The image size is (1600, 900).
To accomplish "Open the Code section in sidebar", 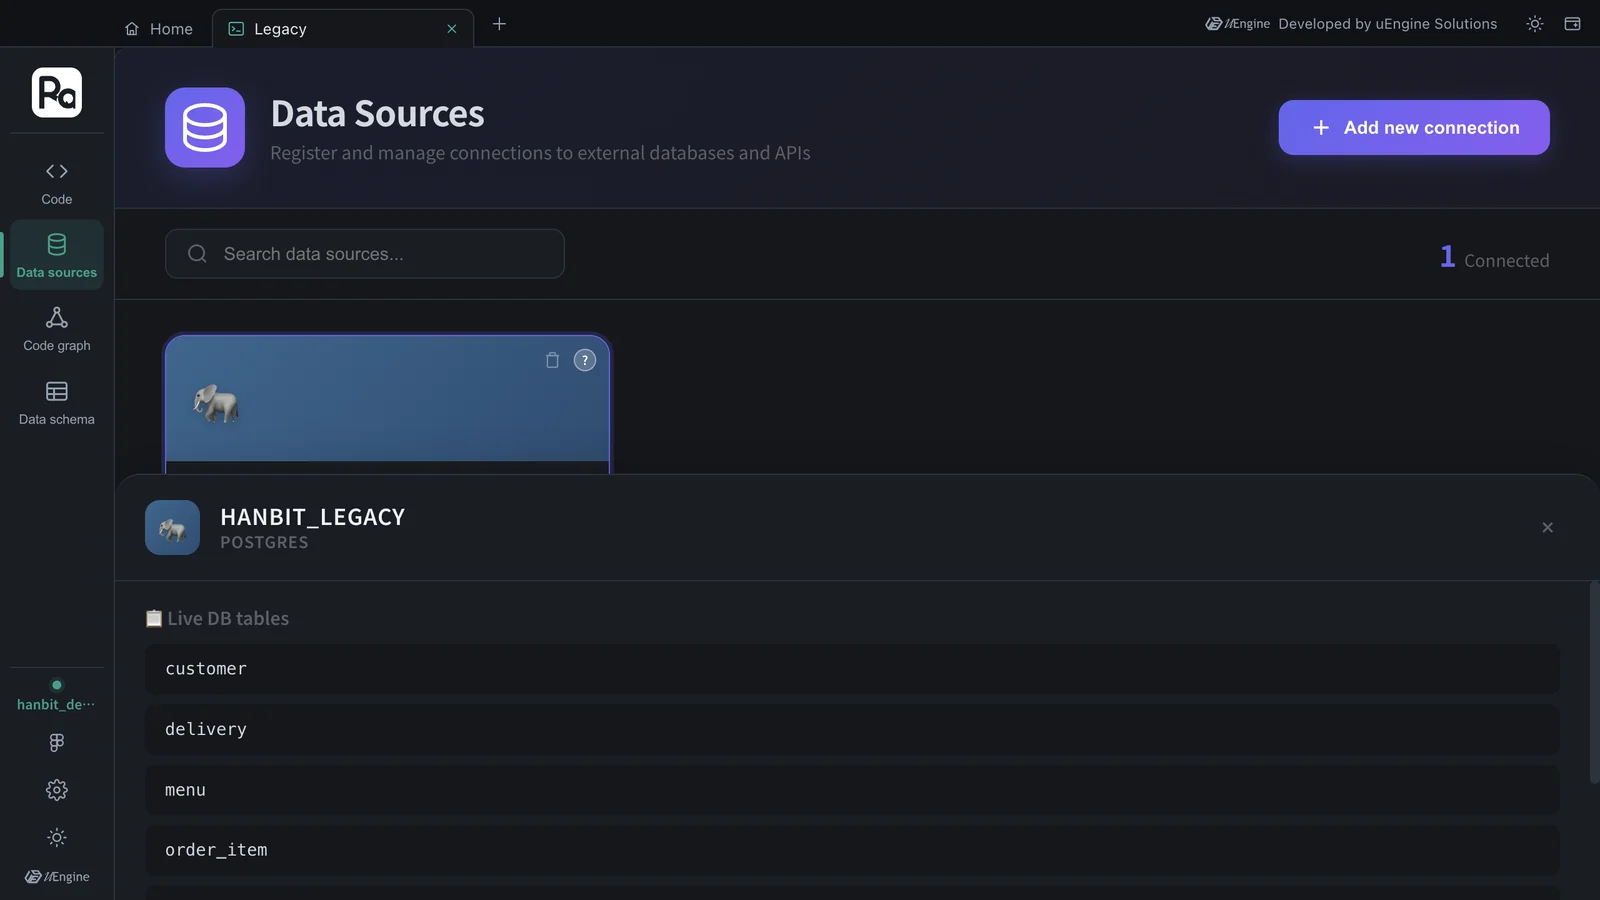I will pos(57,183).
